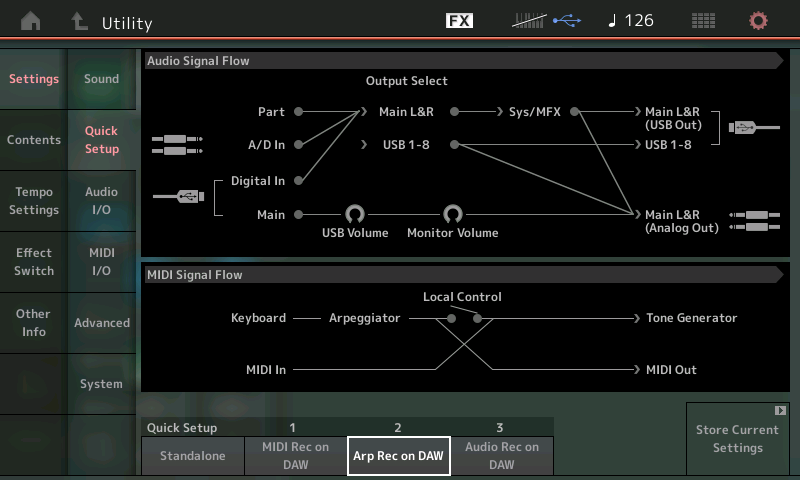Go to the Home screen icon
Image resolution: width=800 pixels, height=480 pixels.
(31, 21)
